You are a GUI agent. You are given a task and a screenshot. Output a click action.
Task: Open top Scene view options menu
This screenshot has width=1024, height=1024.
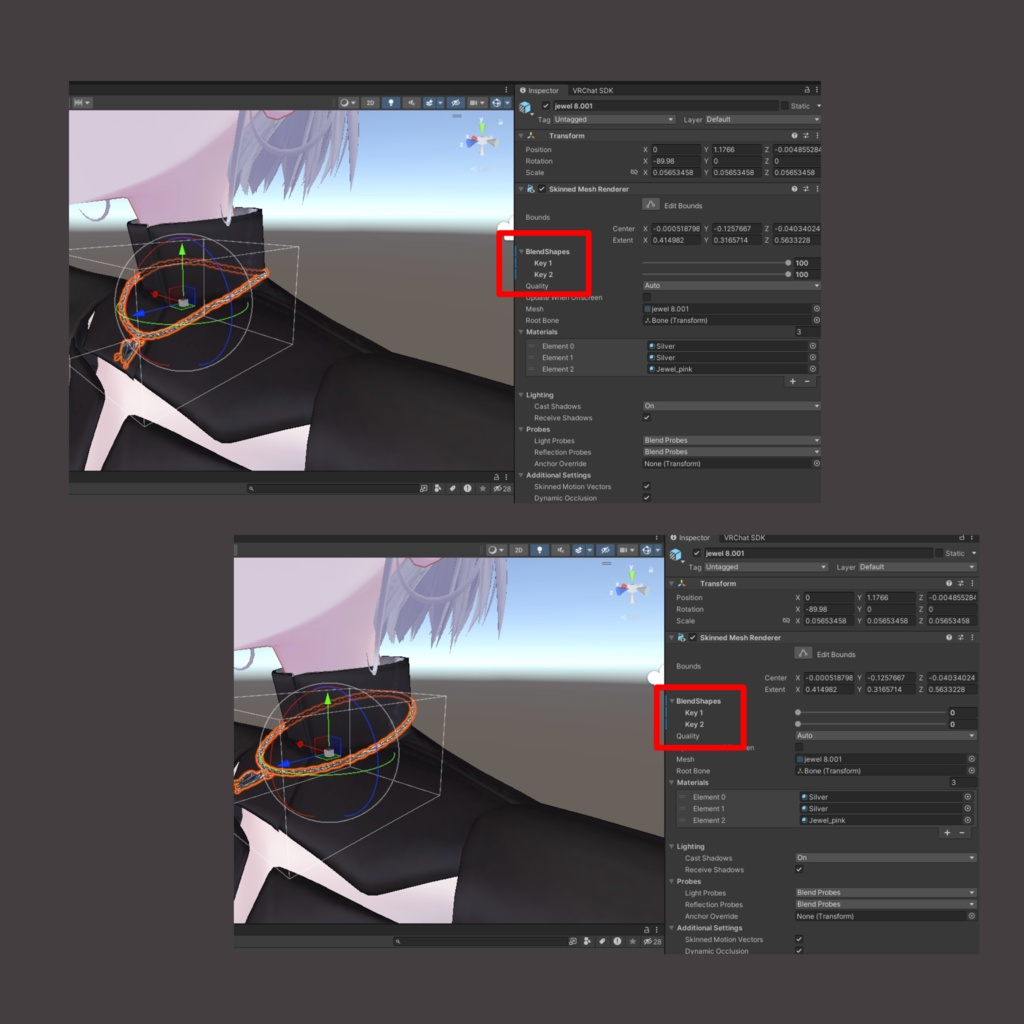click(506, 89)
